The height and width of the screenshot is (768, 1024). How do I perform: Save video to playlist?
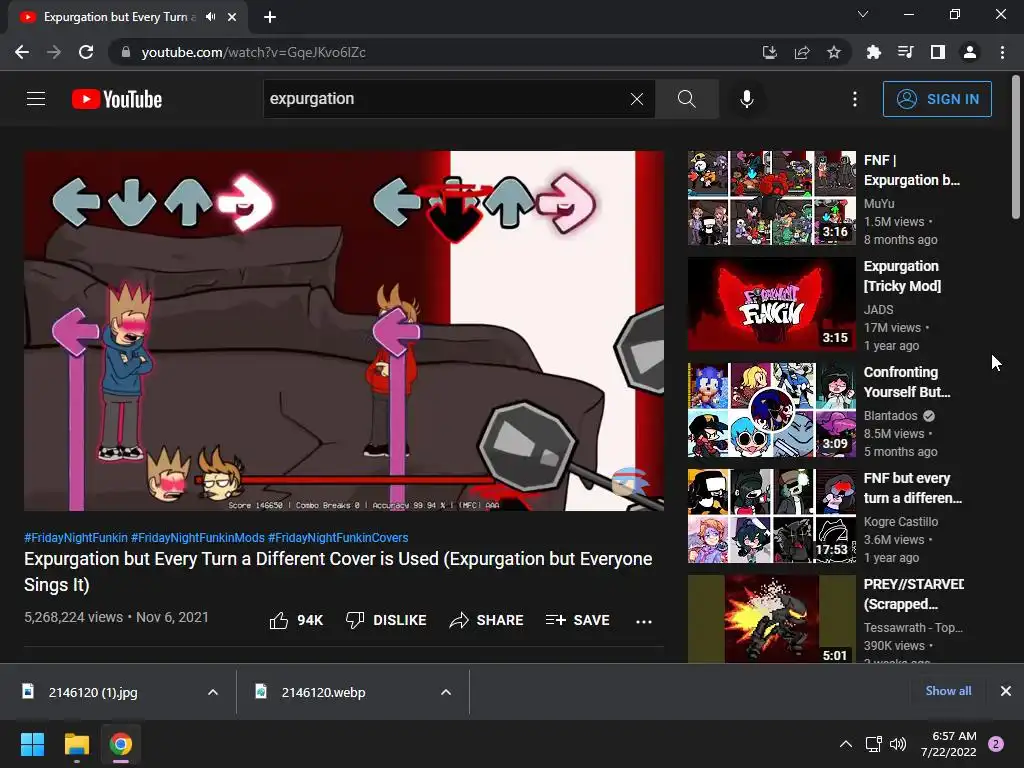(577, 620)
